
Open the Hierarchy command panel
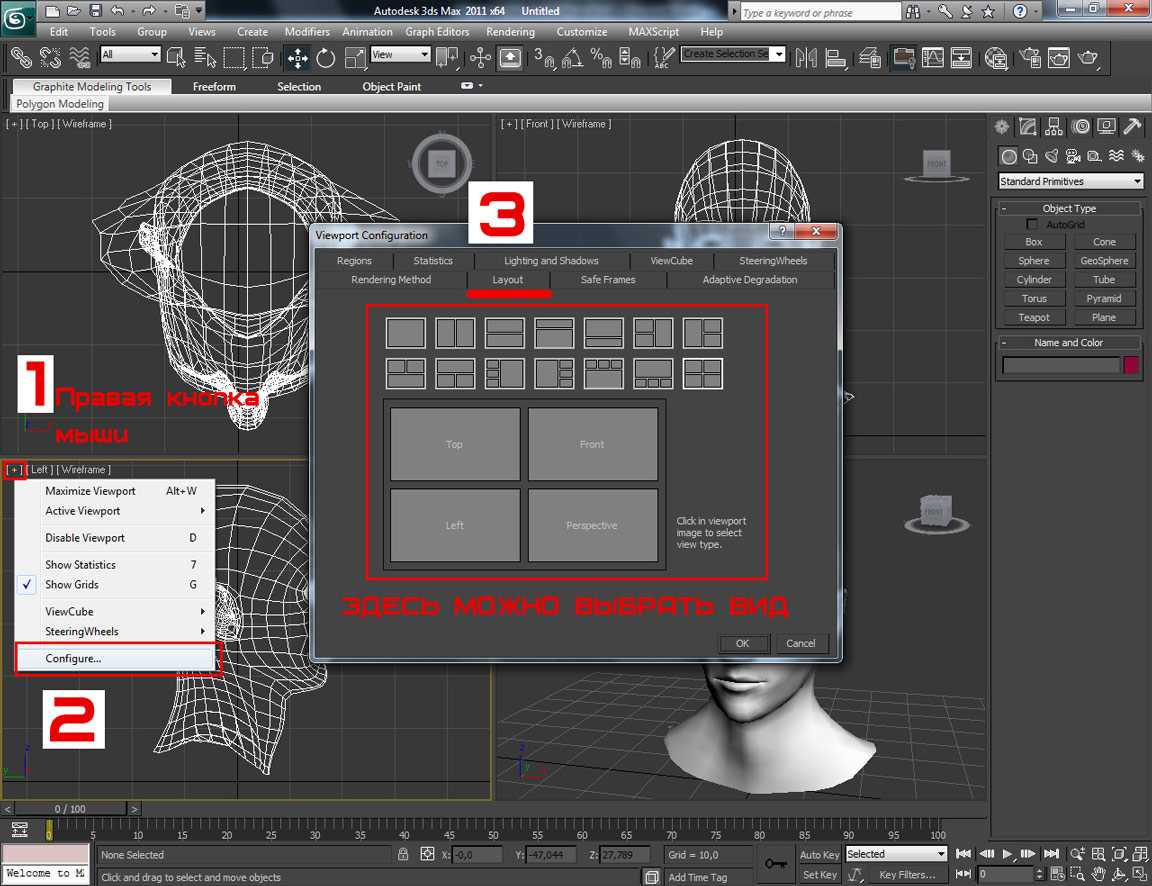click(x=1054, y=127)
